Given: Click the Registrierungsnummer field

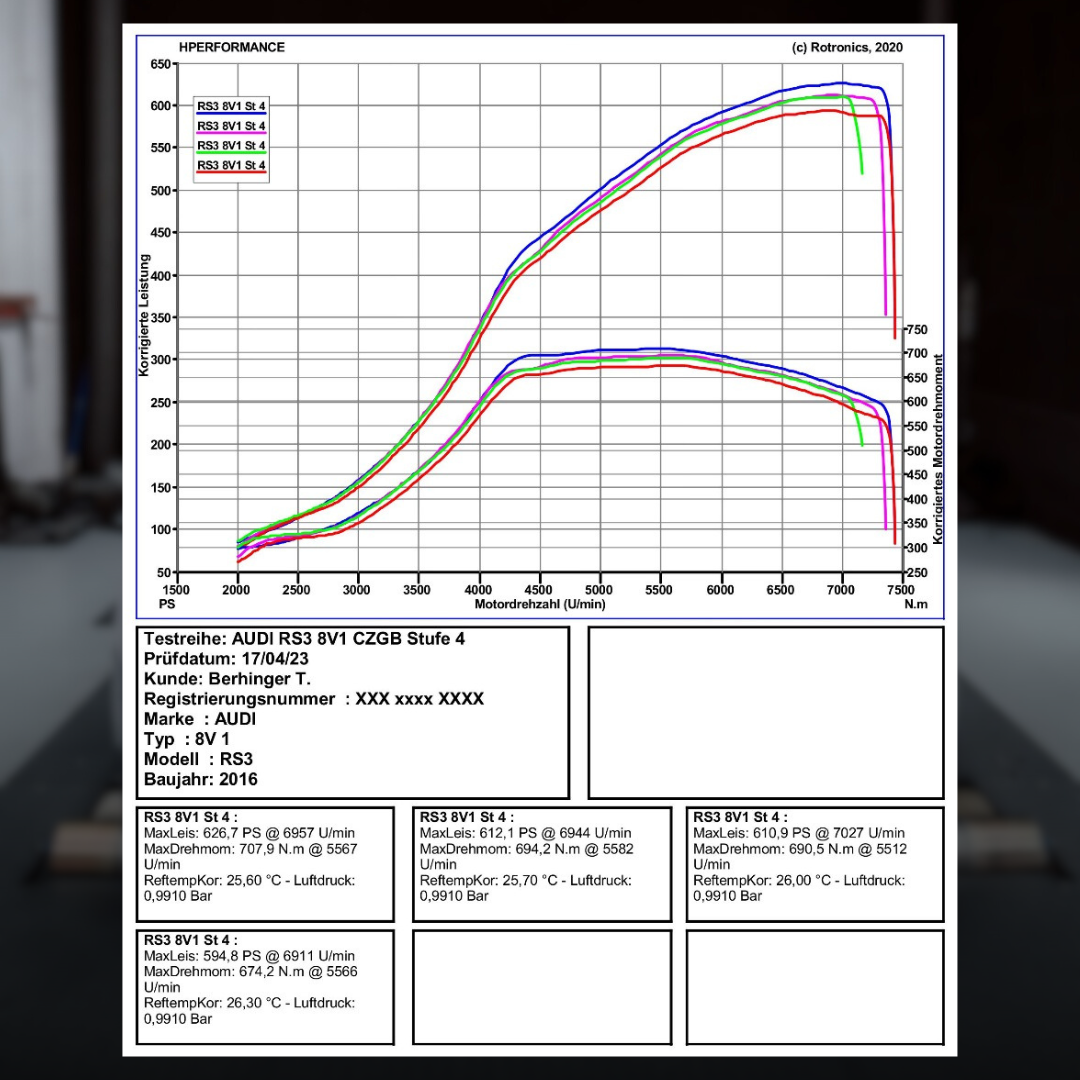Looking at the screenshot, I should [313, 699].
